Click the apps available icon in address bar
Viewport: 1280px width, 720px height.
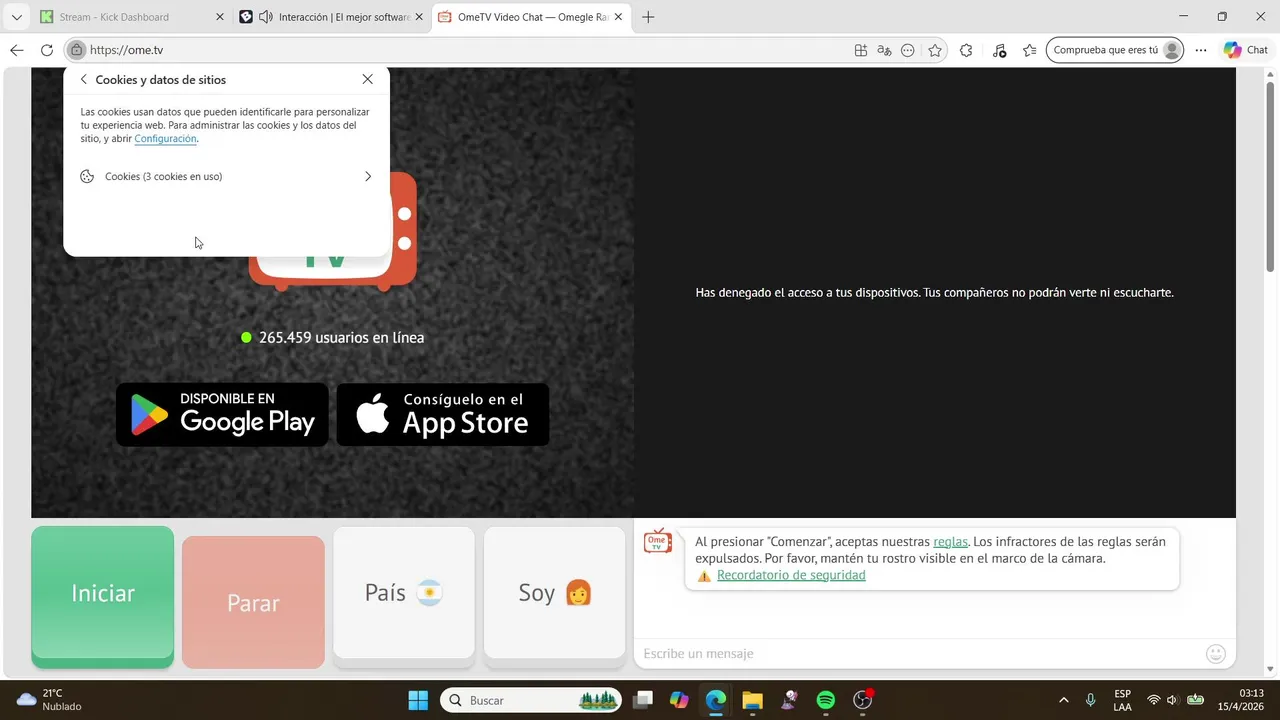(x=861, y=50)
